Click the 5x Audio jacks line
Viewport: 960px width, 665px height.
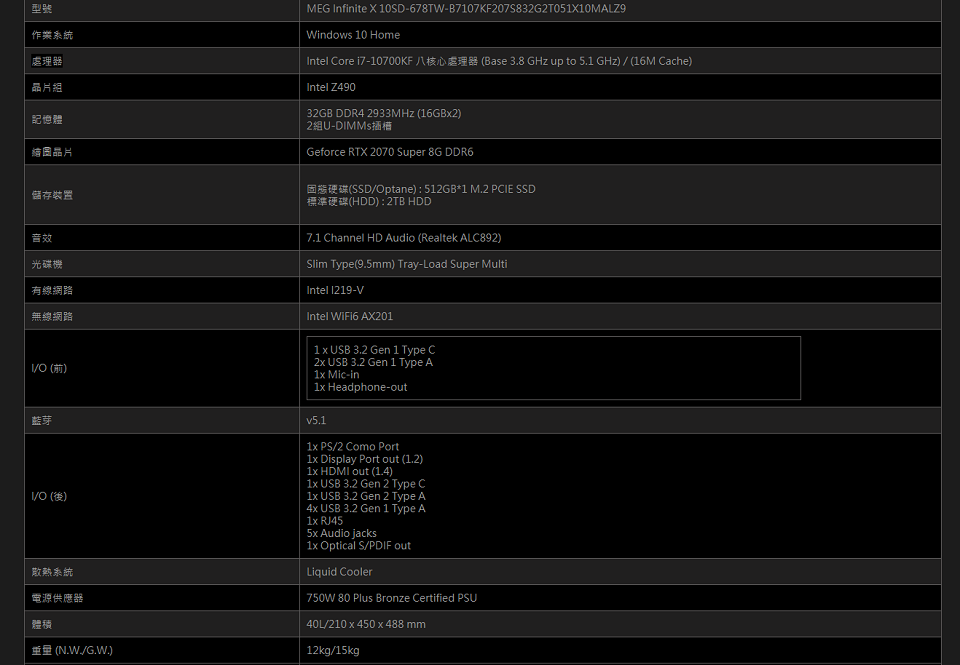(342, 533)
